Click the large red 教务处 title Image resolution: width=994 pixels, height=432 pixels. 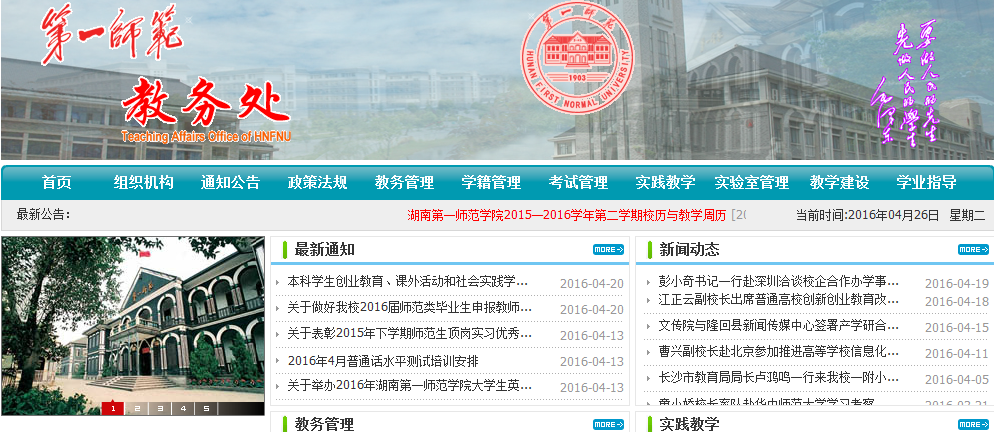[206, 104]
